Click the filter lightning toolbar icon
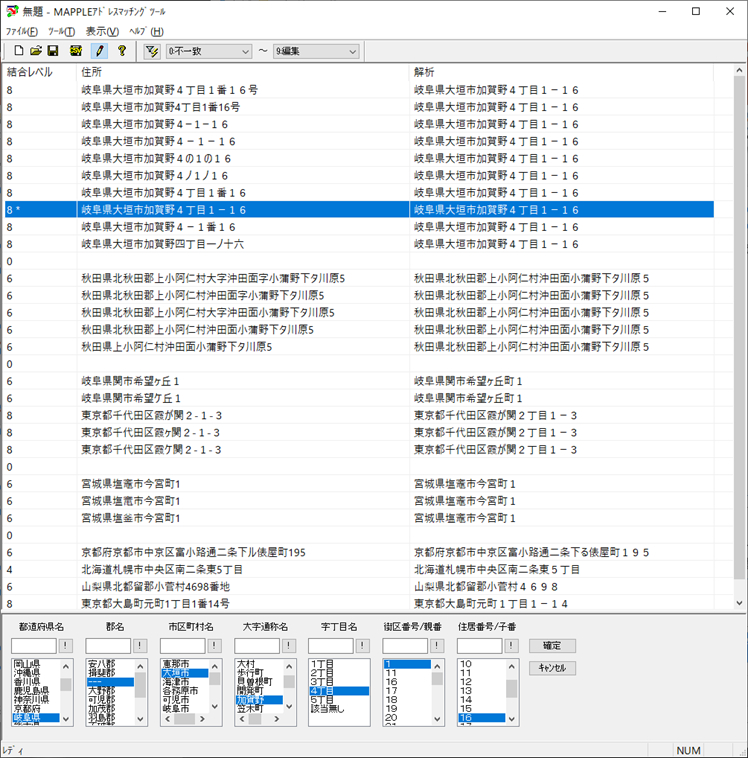 pos(152,51)
